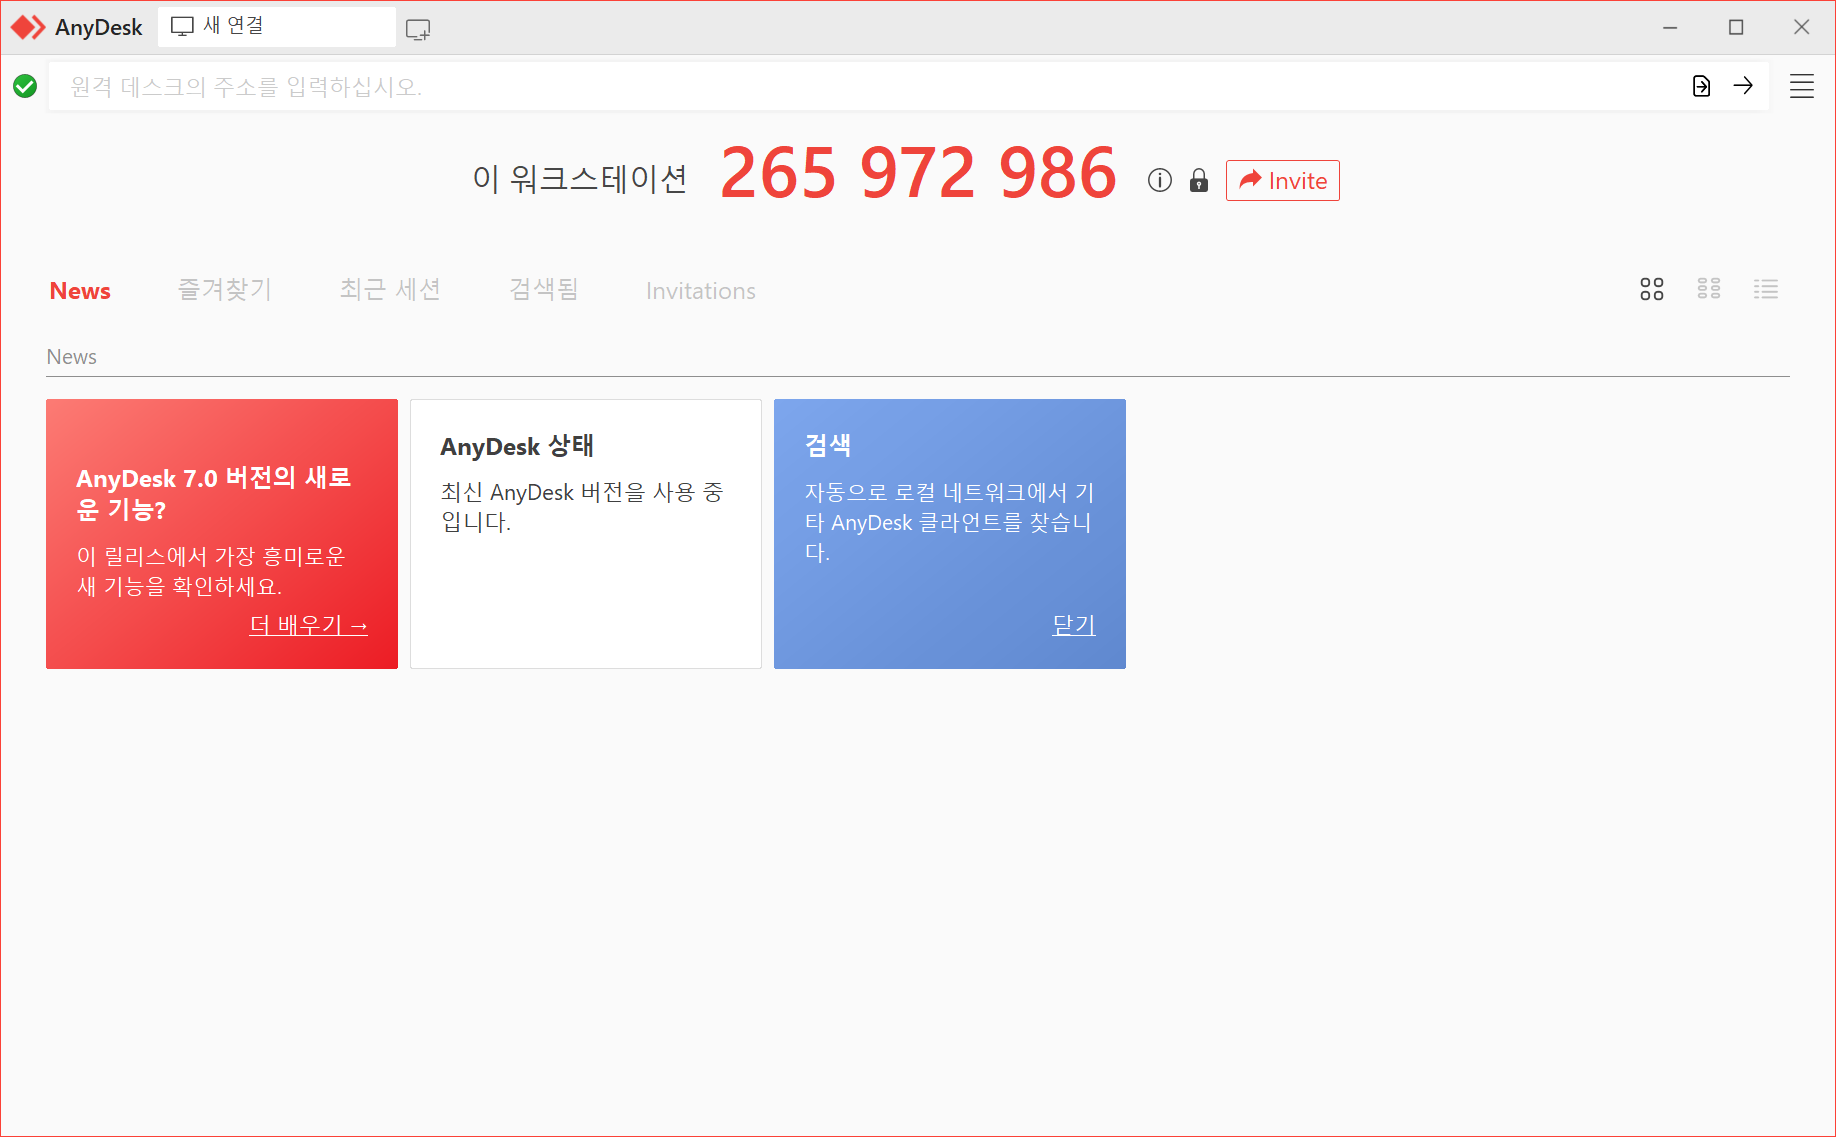Click the green connection status checkmark
Viewport: 1836px width, 1137px height.
pyautogui.click(x=25, y=86)
